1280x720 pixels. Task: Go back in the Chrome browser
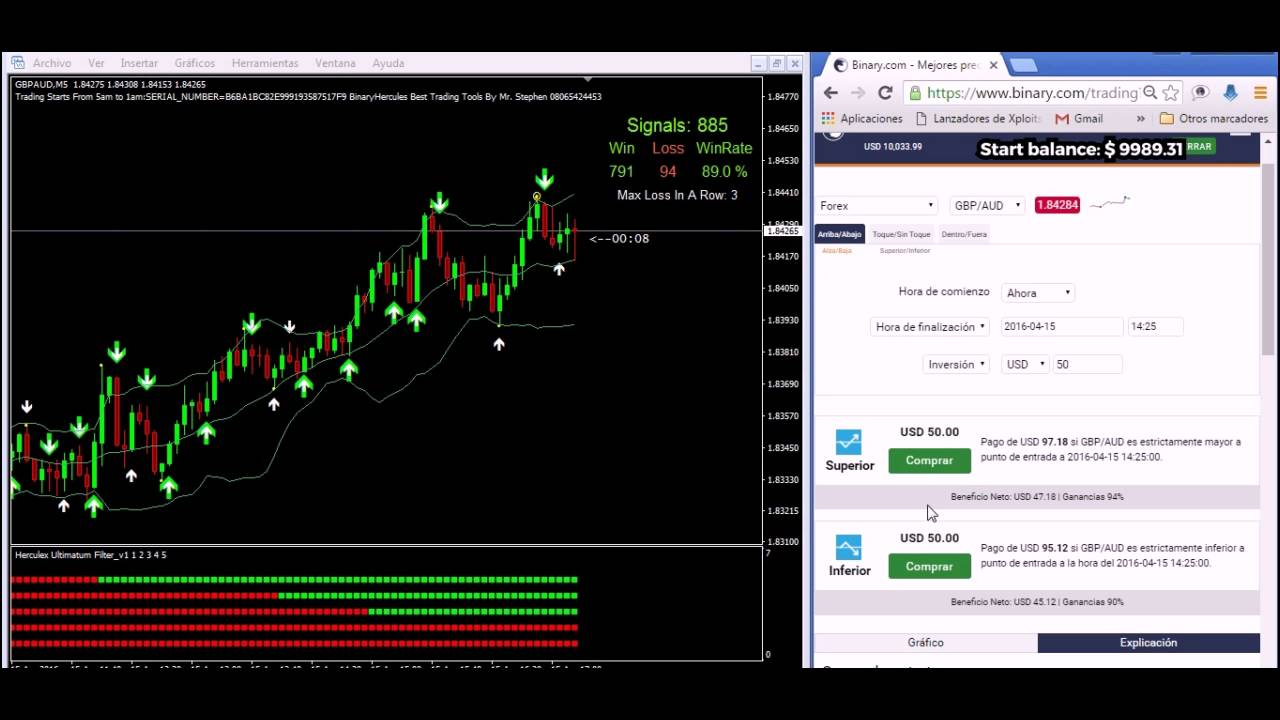pyautogui.click(x=831, y=93)
